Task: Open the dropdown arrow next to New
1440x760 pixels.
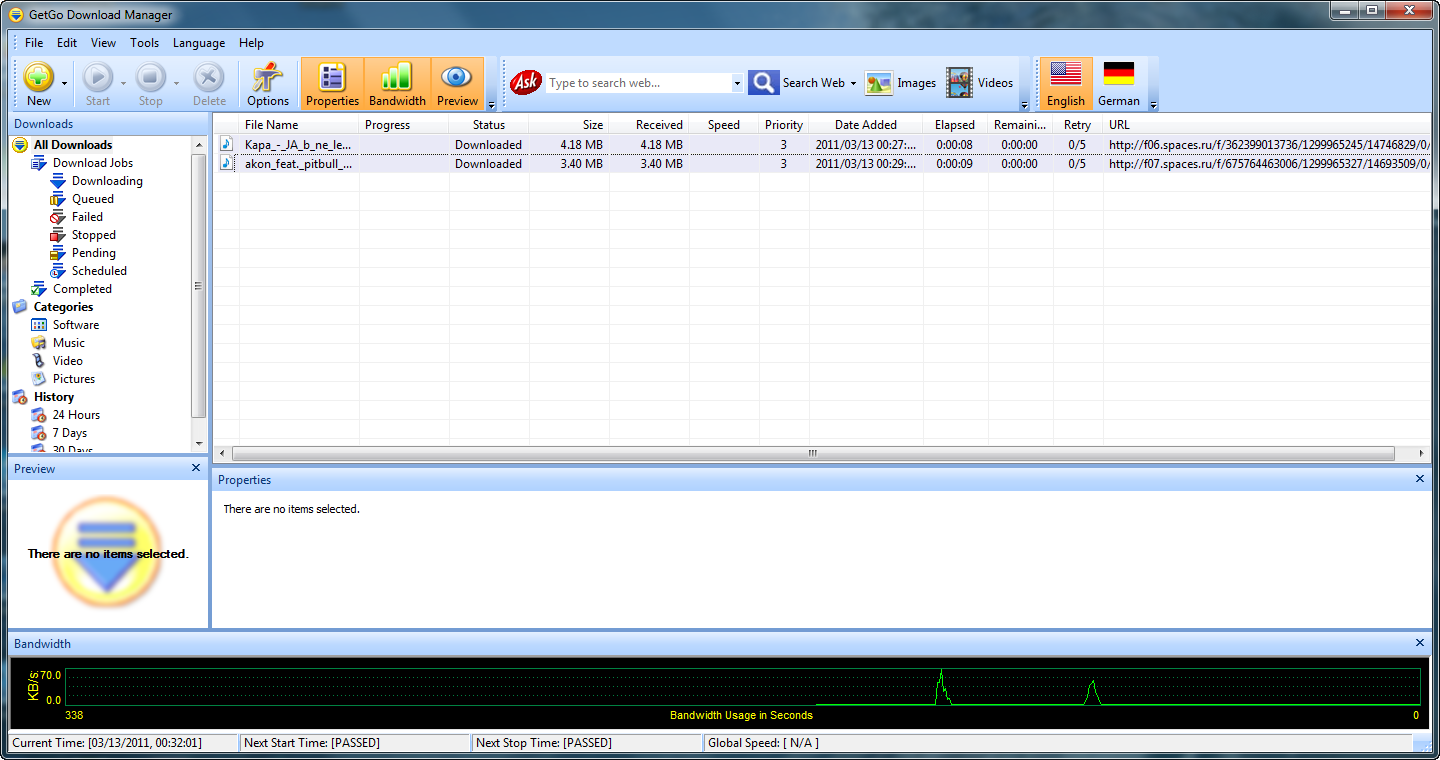Action: click(x=65, y=84)
